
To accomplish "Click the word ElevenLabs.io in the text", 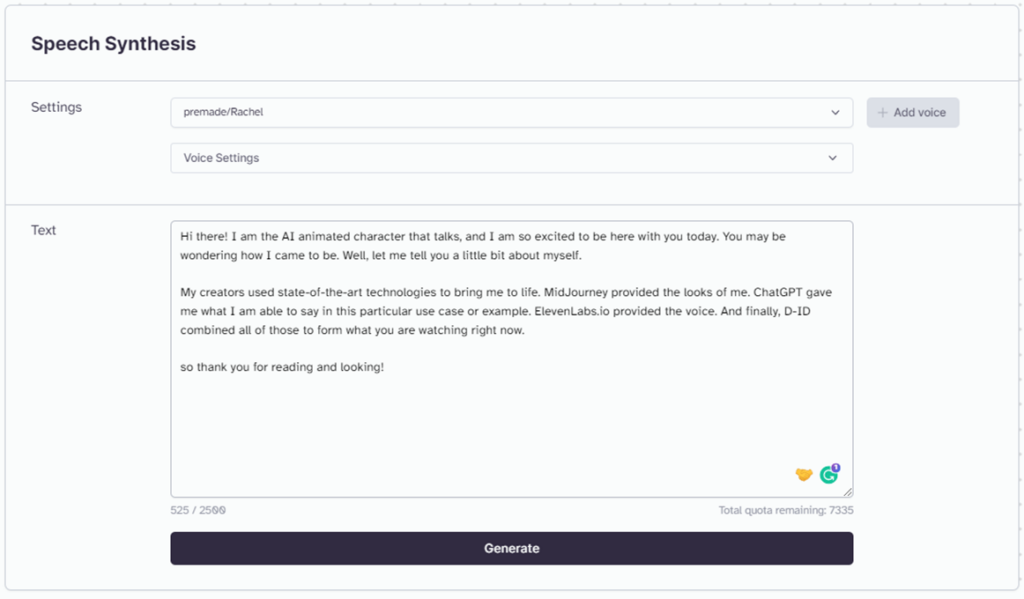I will tap(571, 311).
